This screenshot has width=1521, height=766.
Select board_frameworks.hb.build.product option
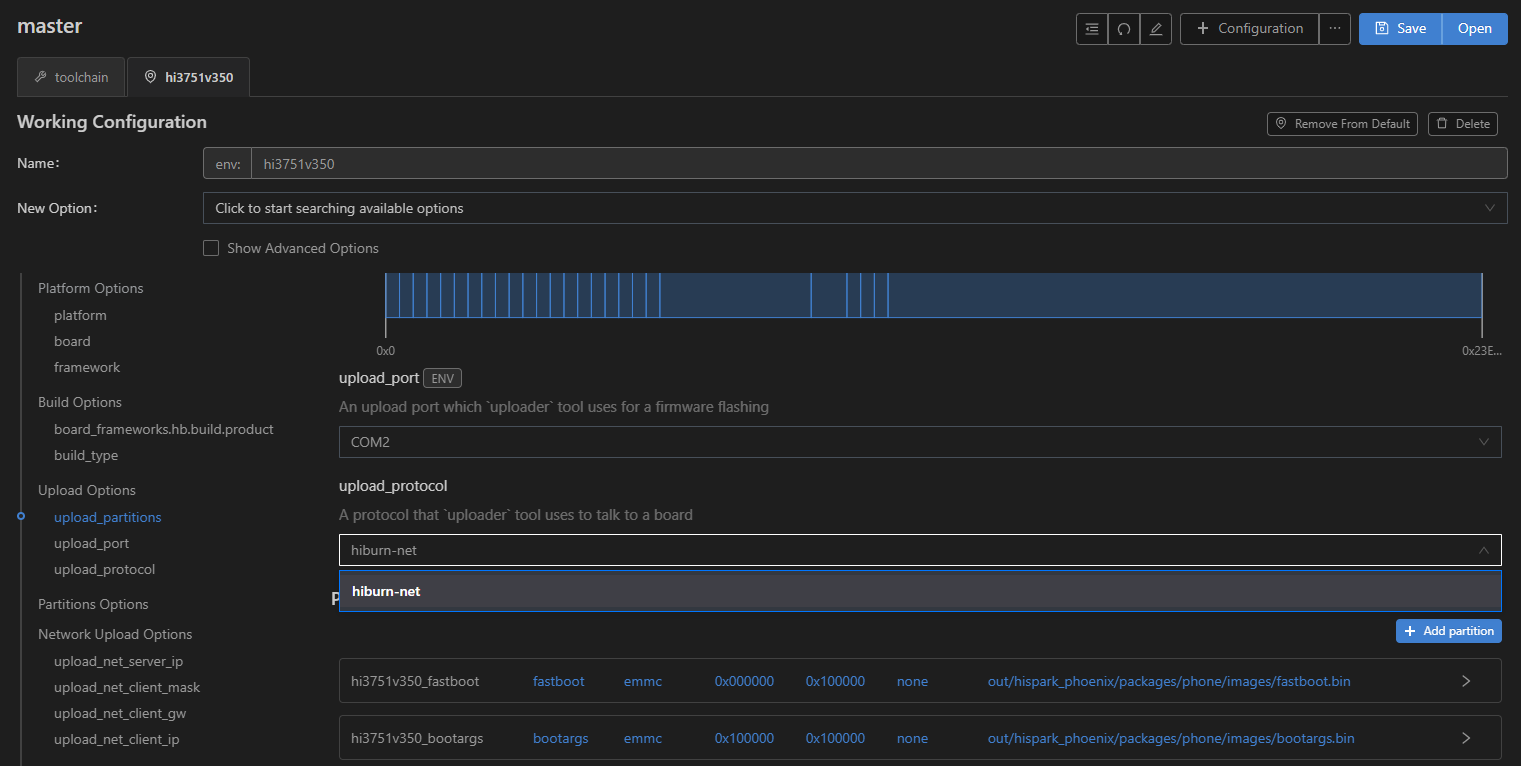coord(164,429)
